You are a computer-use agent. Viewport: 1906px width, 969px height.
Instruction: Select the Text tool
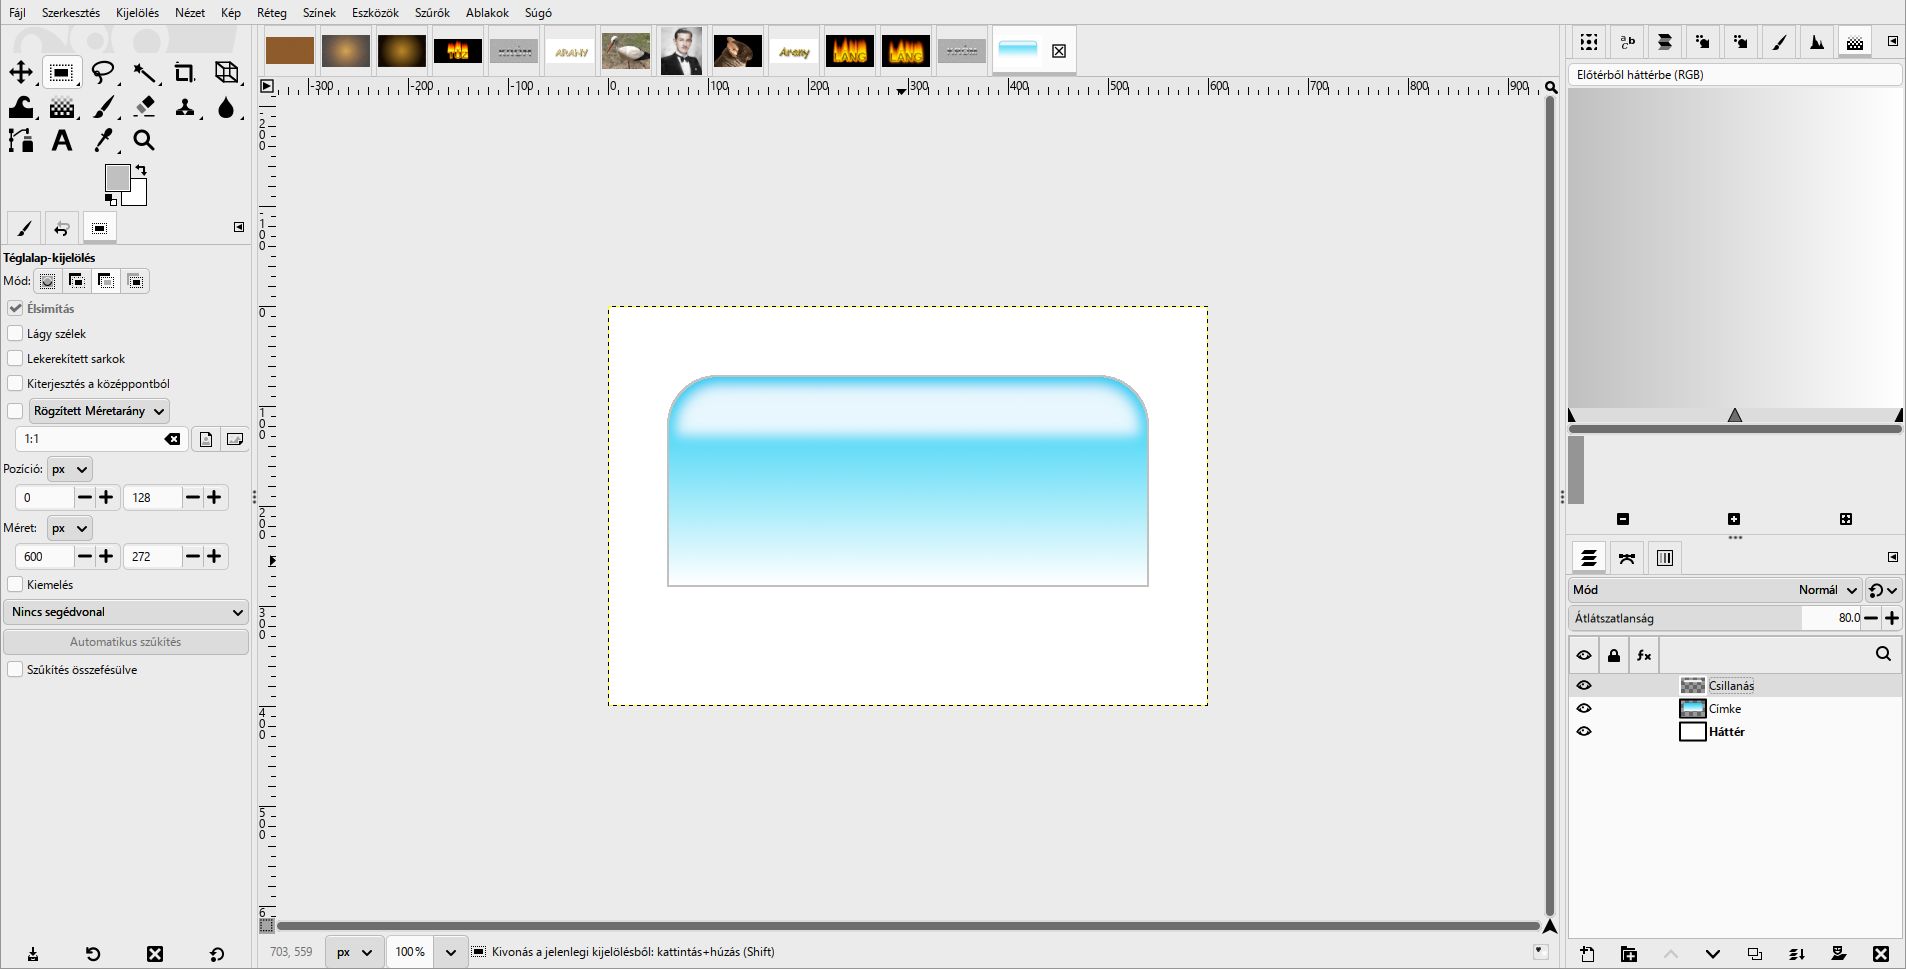click(x=62, y=141)
